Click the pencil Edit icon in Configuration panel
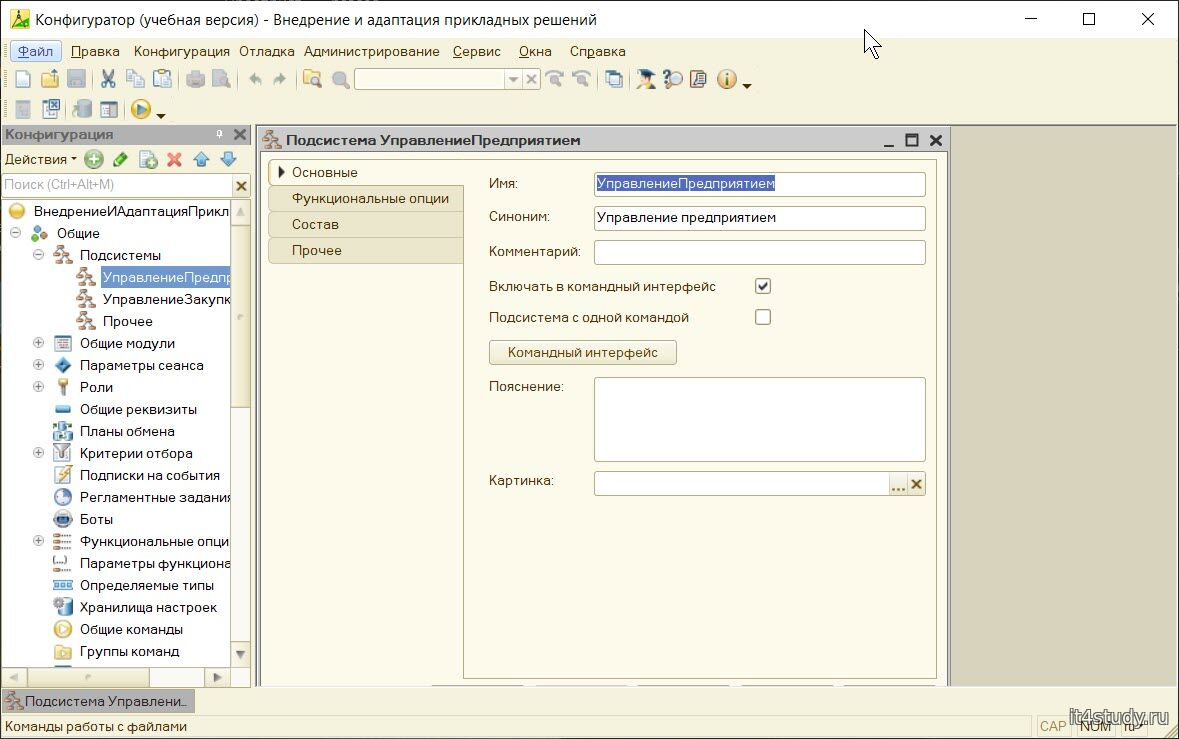Screen dimensions: 1179x739 pyautogui.click(x=121, y=159)
